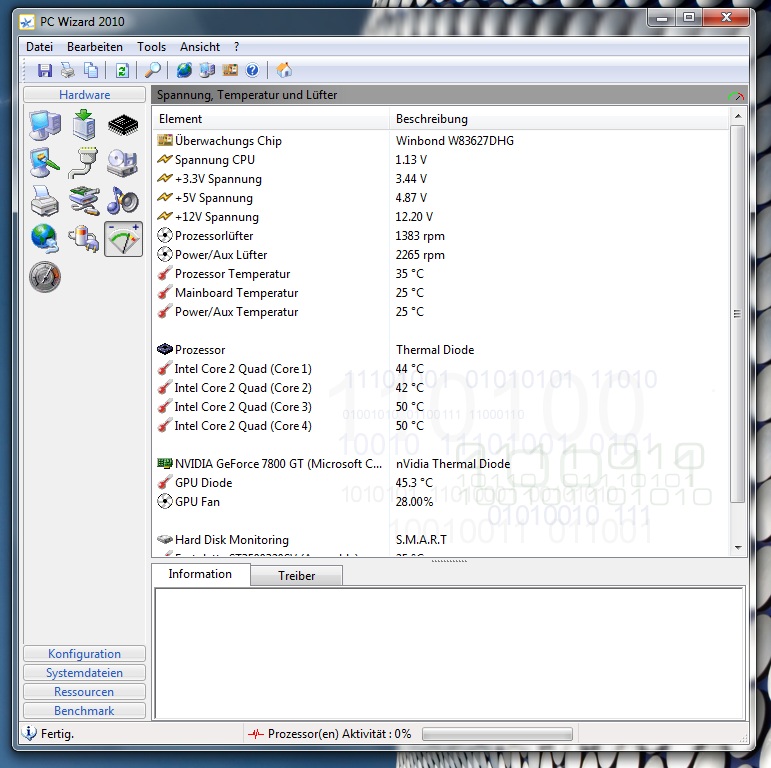The height and width of the screenshot is (768, 771).
Task: Open the Video monitor icon
Action: point(45,162)
